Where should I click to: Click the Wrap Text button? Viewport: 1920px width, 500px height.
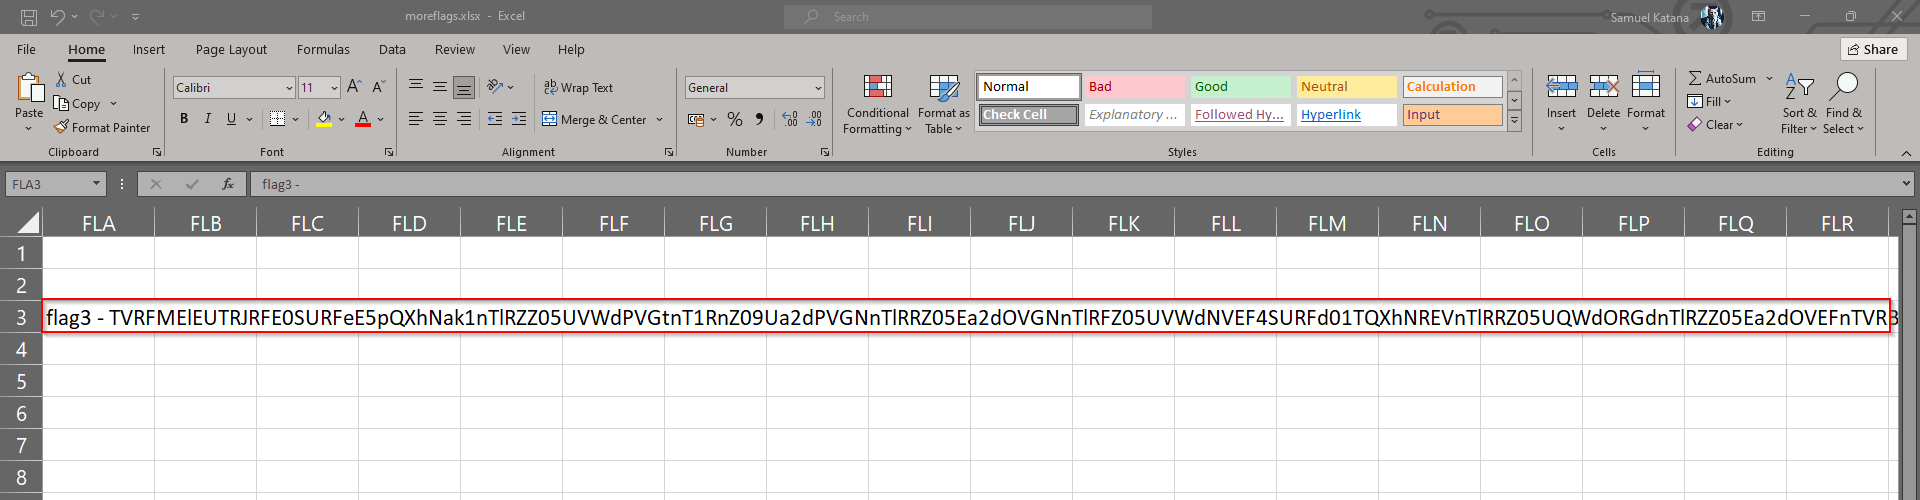coord(578,88)
